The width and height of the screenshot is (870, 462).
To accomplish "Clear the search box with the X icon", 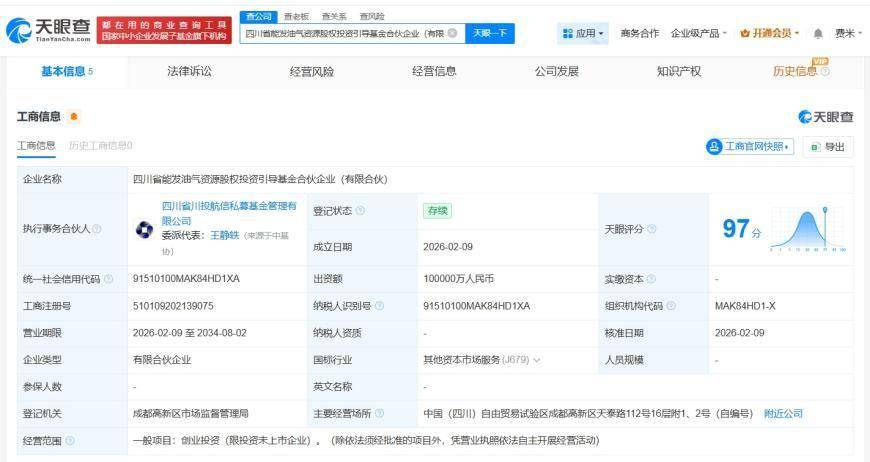I will click(x=453, y=33).
